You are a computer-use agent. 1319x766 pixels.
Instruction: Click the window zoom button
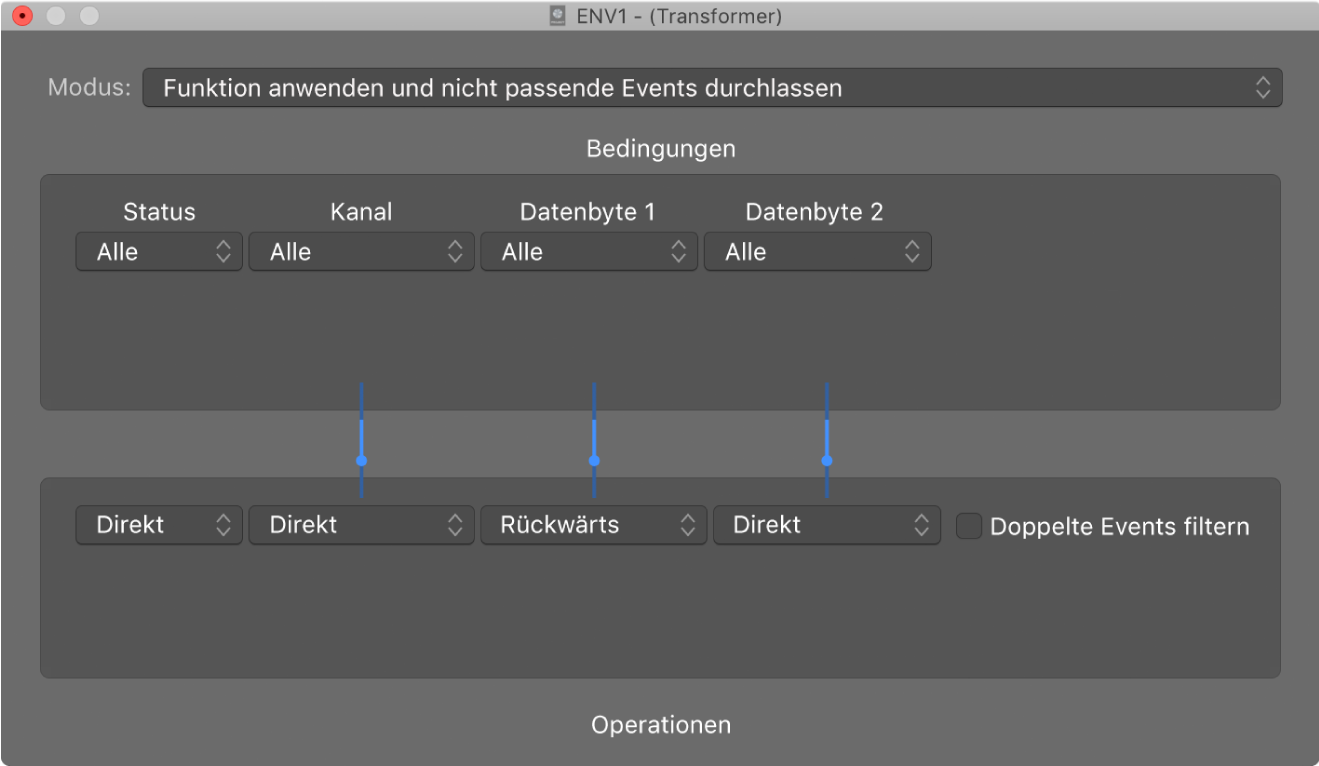[x=89, y=16]
